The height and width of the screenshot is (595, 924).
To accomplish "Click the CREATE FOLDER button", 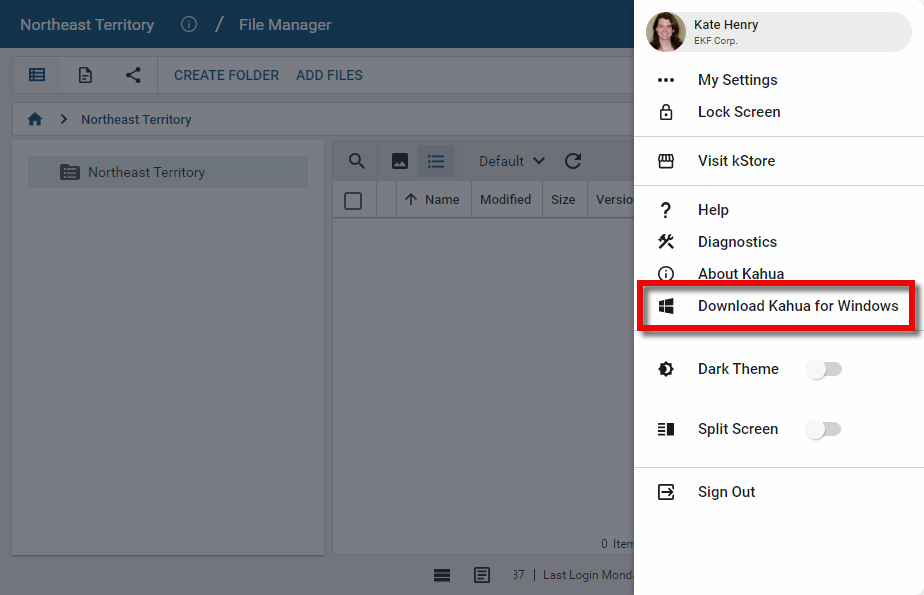I will [227, 75].
